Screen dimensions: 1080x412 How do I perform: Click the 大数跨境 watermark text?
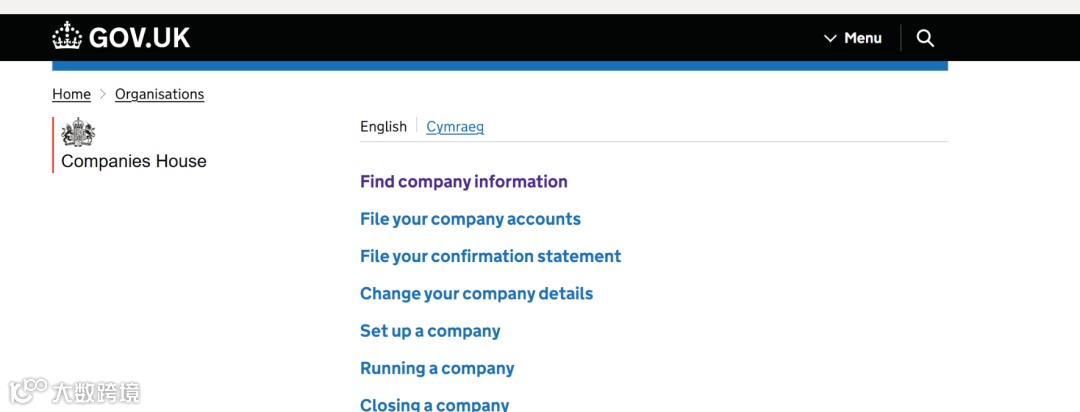pos(96,392)
